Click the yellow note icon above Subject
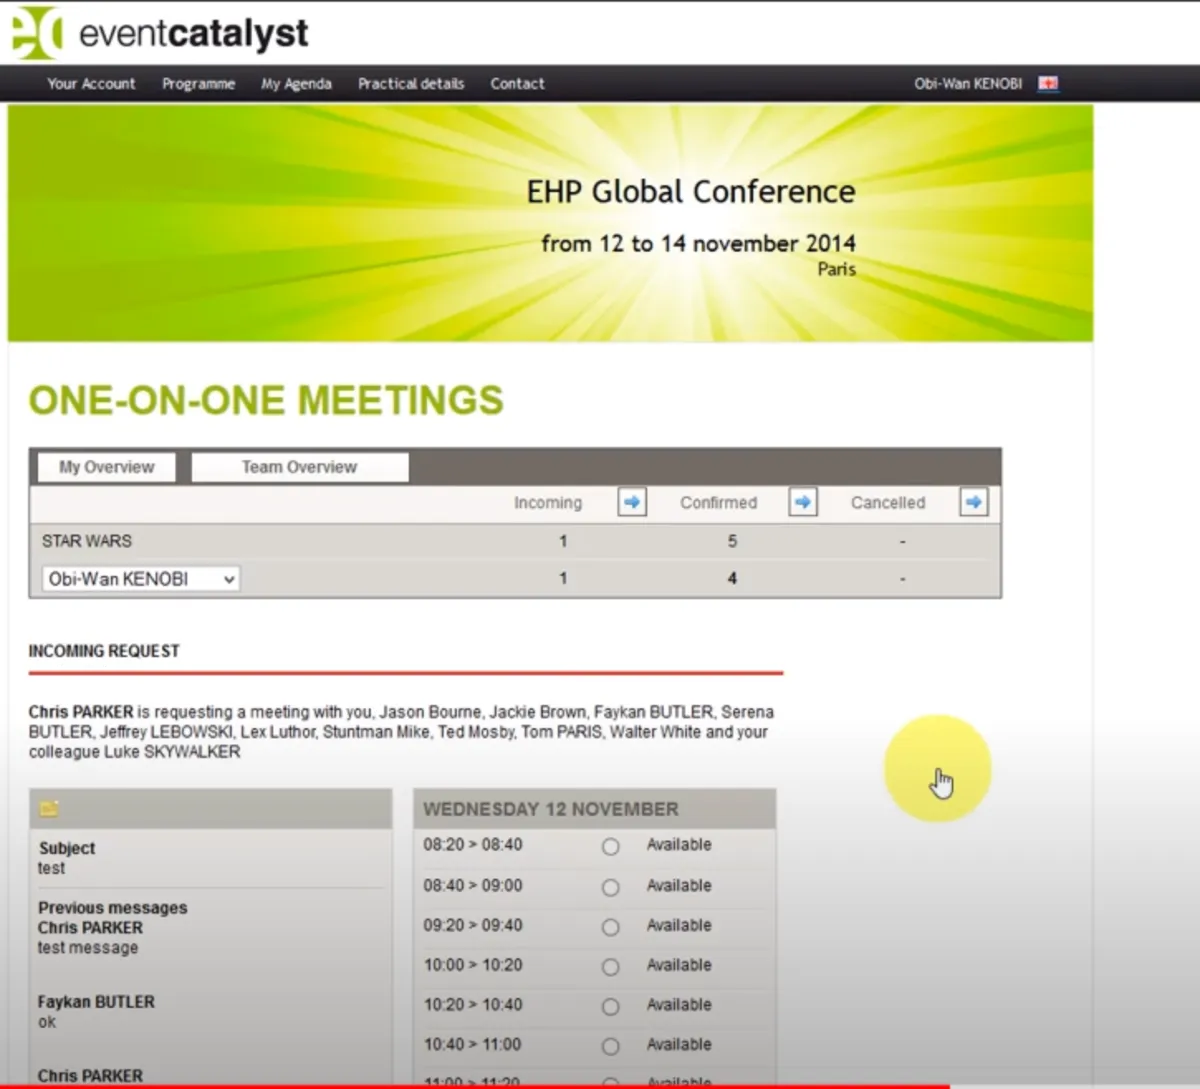The height and width of the screenshot is (1089, 1200). (x=49, y=808)
